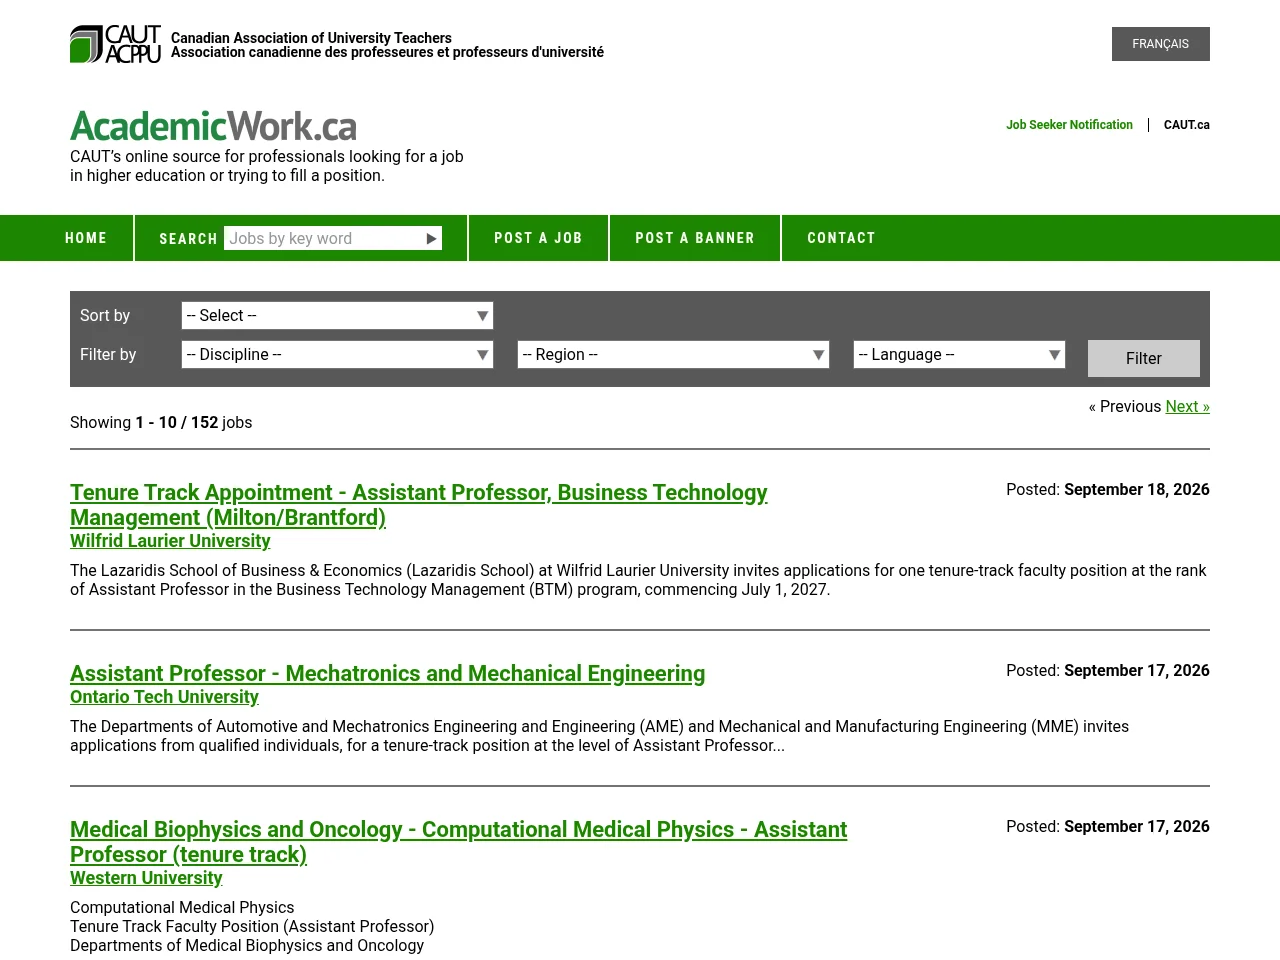The height and width of the screenshot is (960, 1280).
Task: Click the "Posted: September 18, 2026" date
Action: point(1108,489)
